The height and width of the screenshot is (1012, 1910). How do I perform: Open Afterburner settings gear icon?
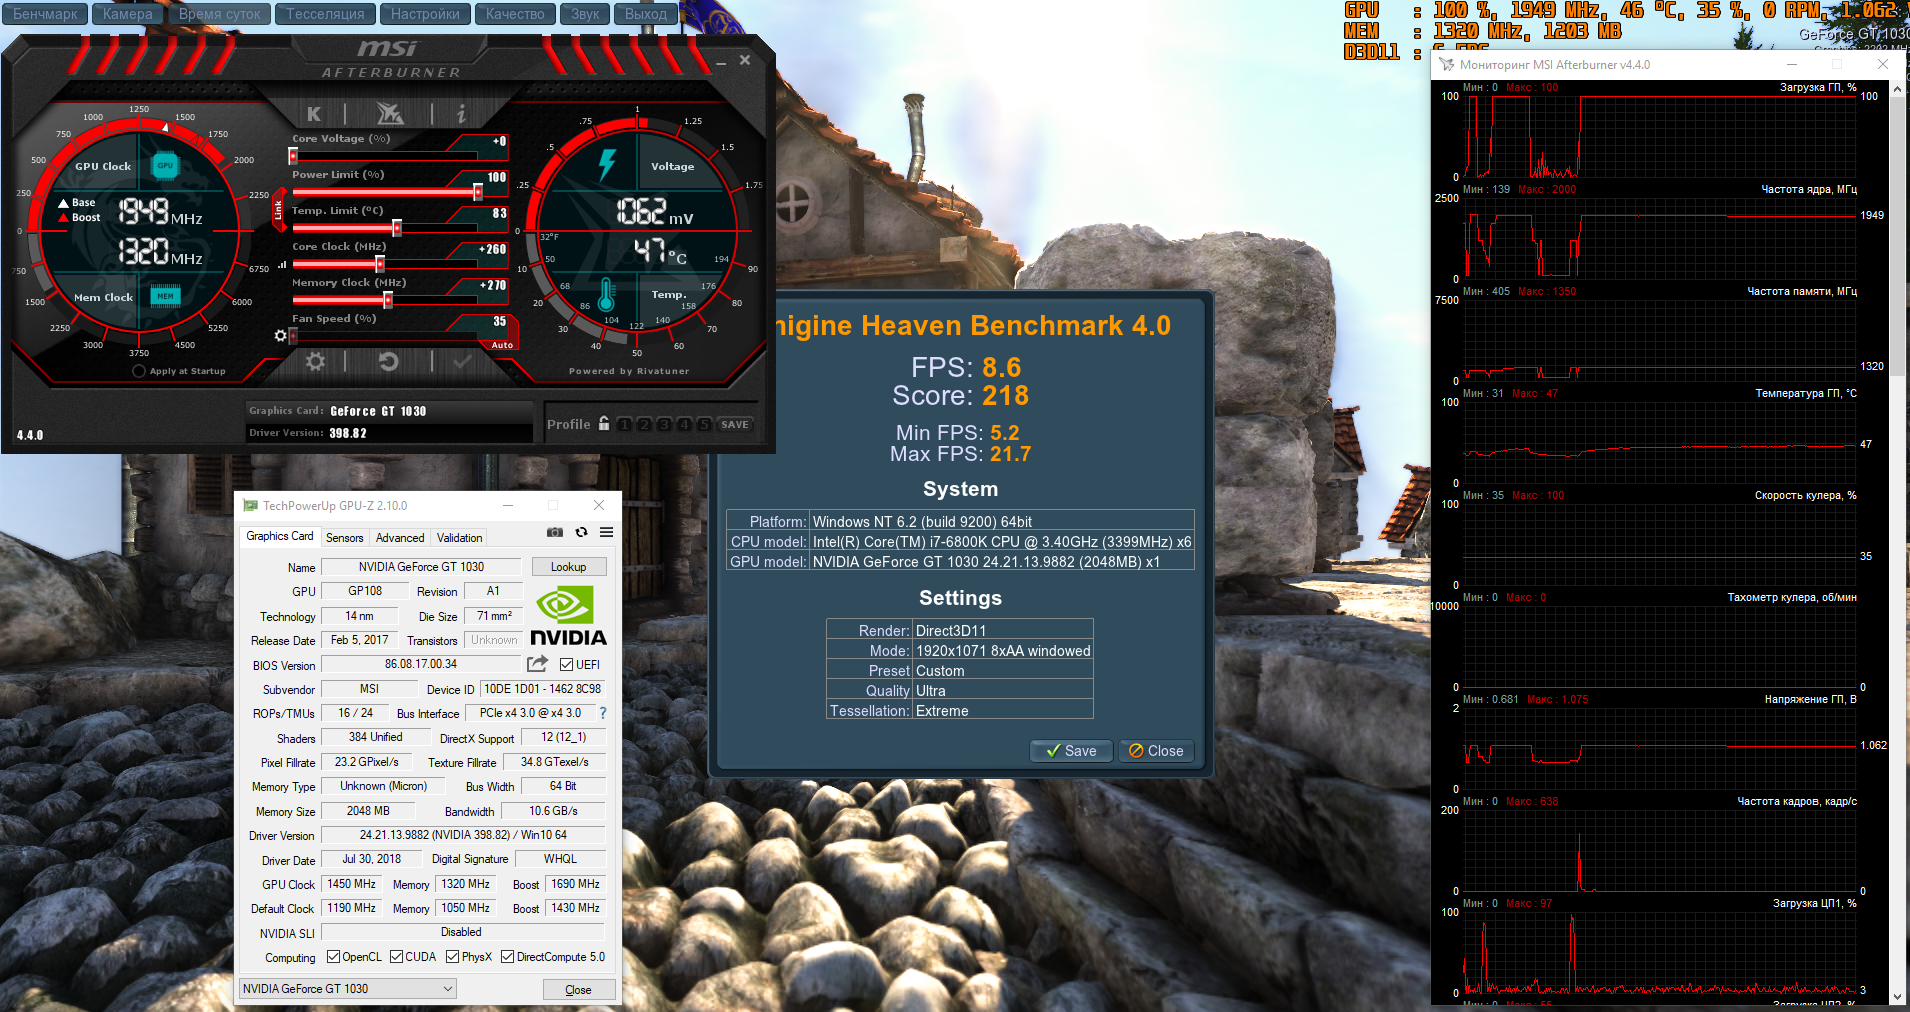(x=315, y=362)
